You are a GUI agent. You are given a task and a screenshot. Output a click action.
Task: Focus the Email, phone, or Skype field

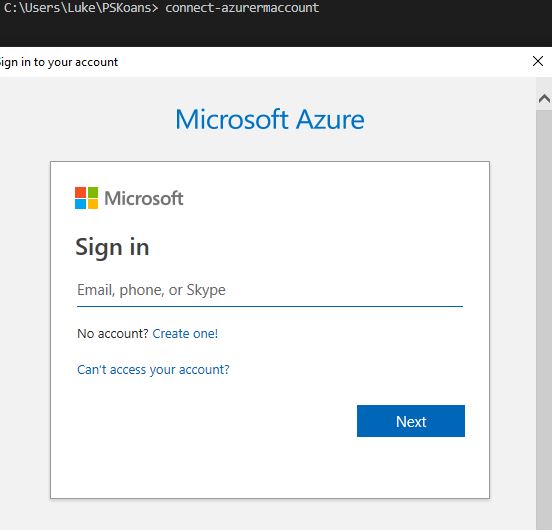(270, 291)
